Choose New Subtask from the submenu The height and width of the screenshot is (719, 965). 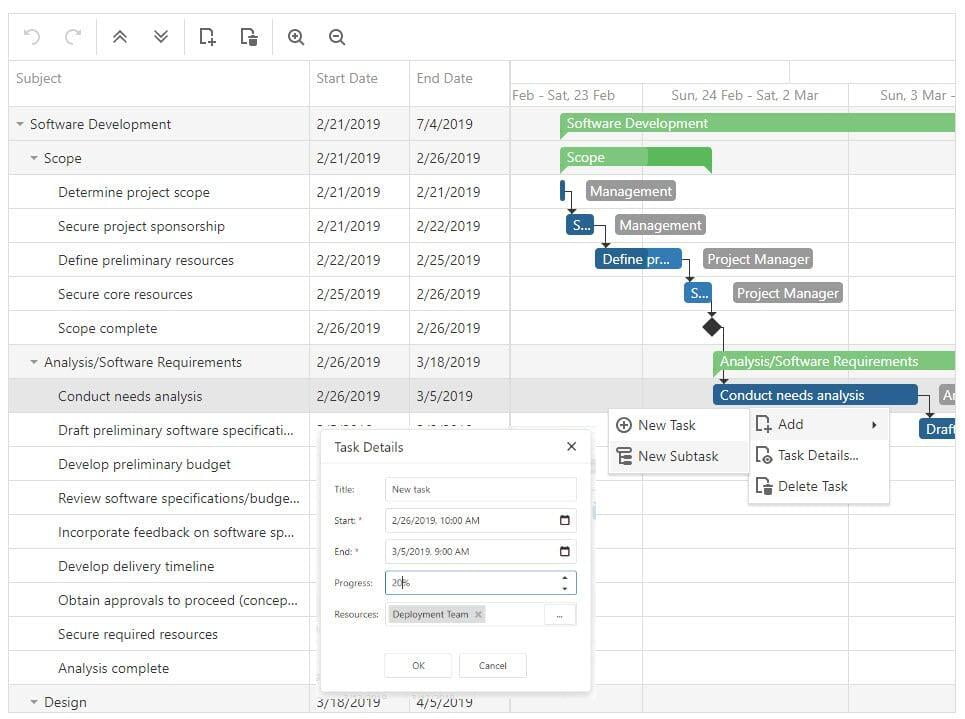(678, 456)
